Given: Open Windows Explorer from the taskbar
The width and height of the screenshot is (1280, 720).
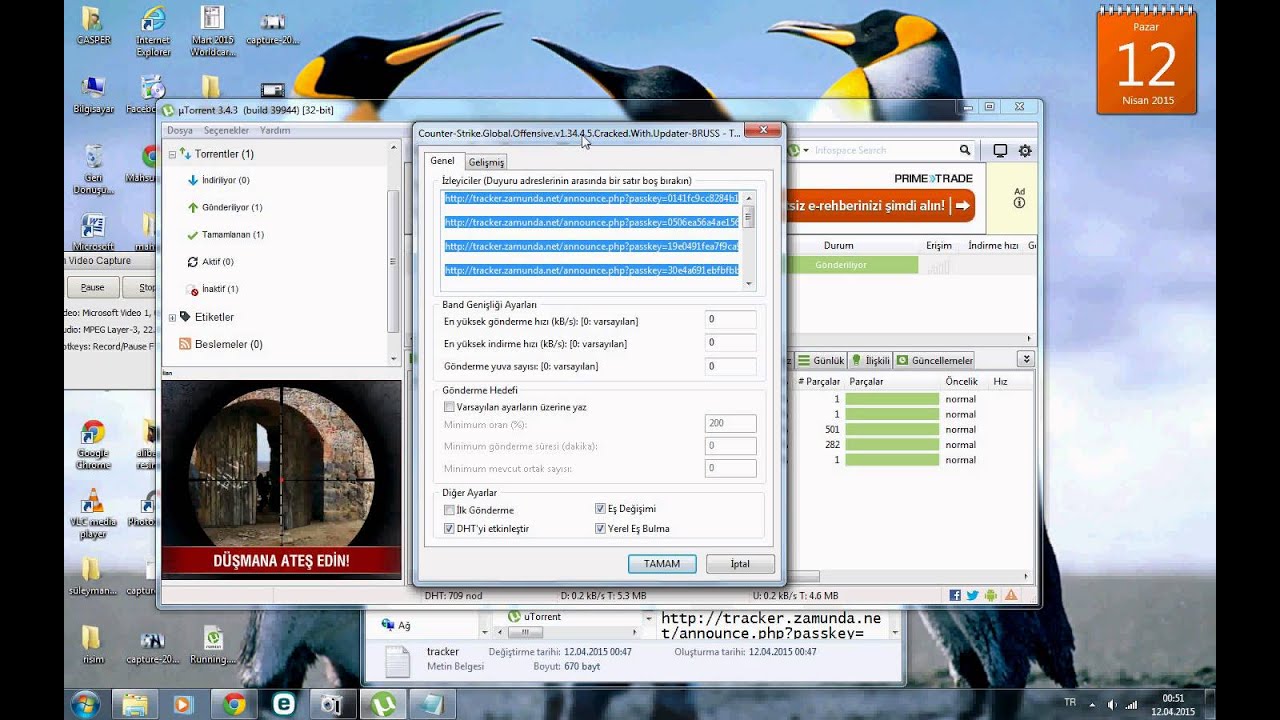Looking at the screenshot, I should coord(136,704).
